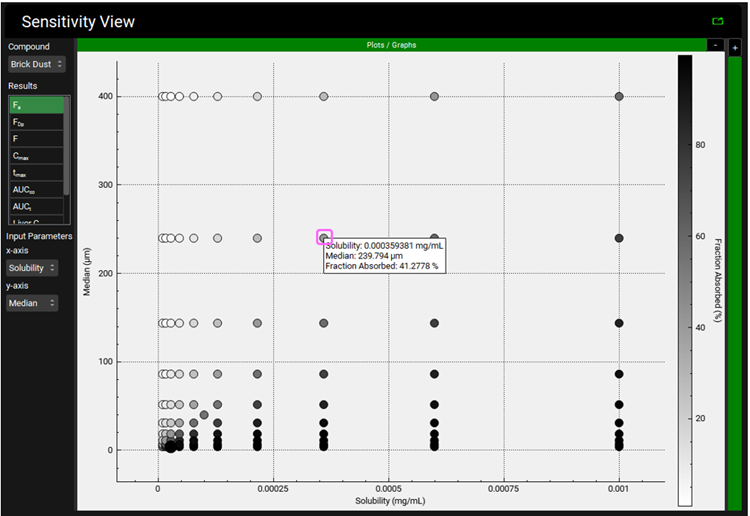Click the green export icon in header
750x516 pixels.
tap(716, 20)
